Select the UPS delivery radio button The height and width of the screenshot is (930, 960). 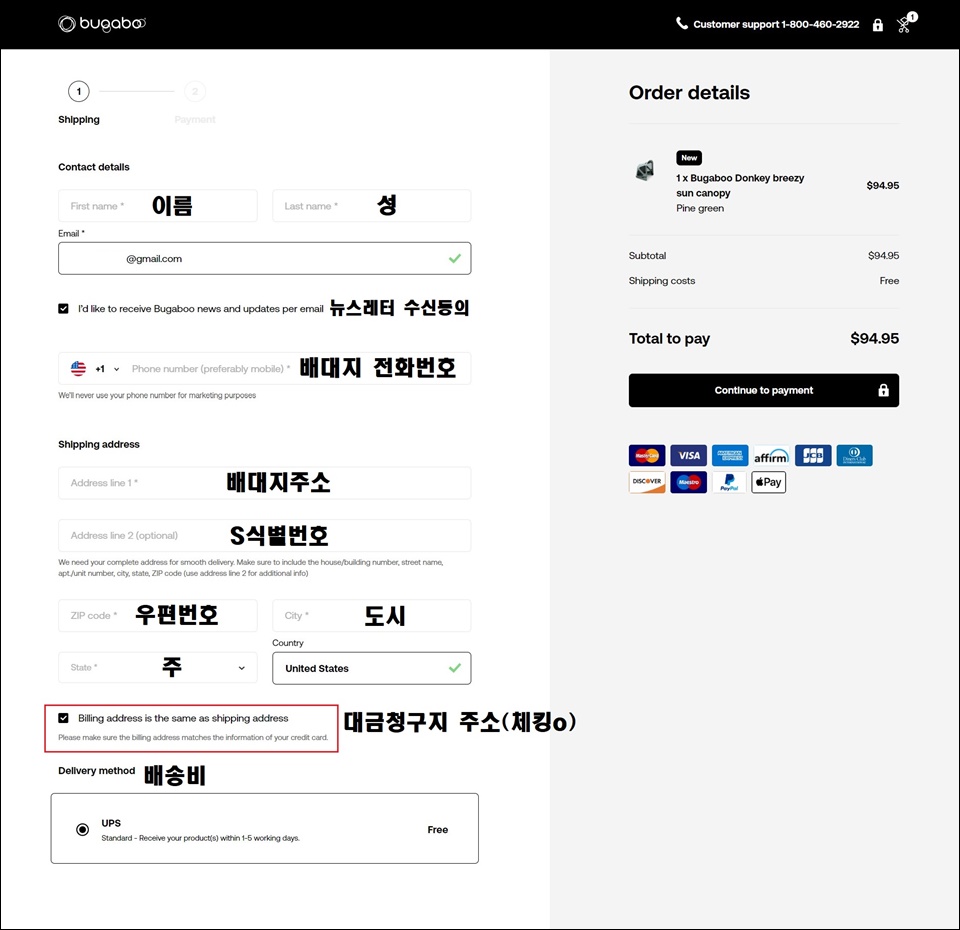82,830
